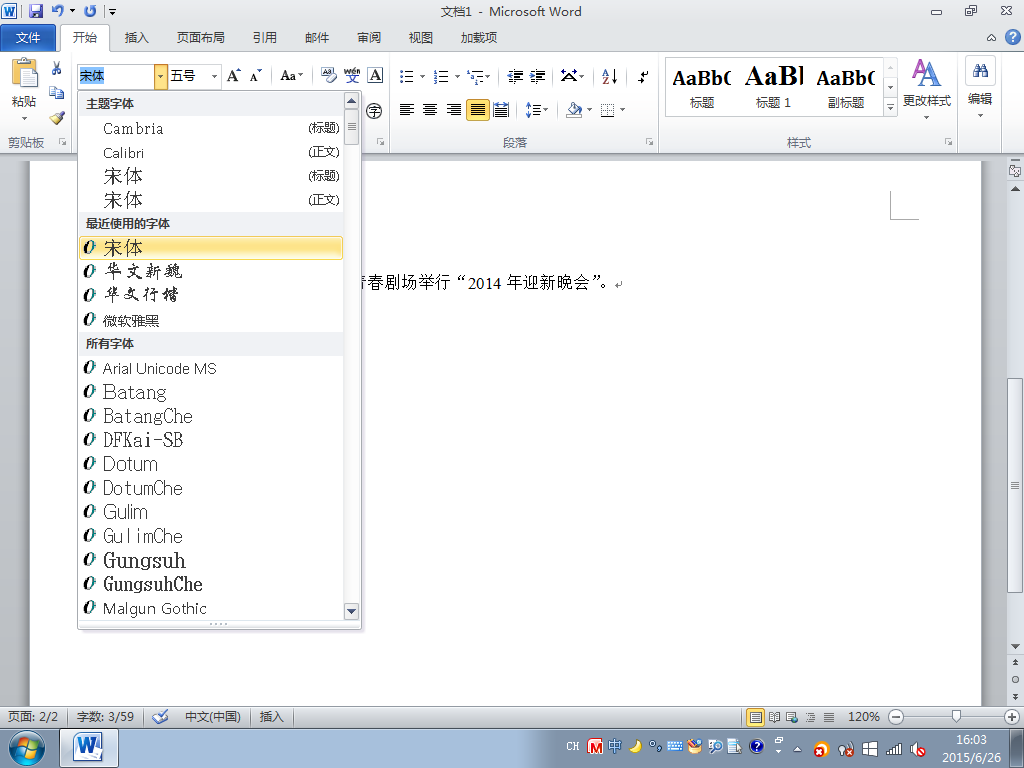Click the zoom in plus button
This screenshot has width=1024, height=768.
tap(1012, 717)
